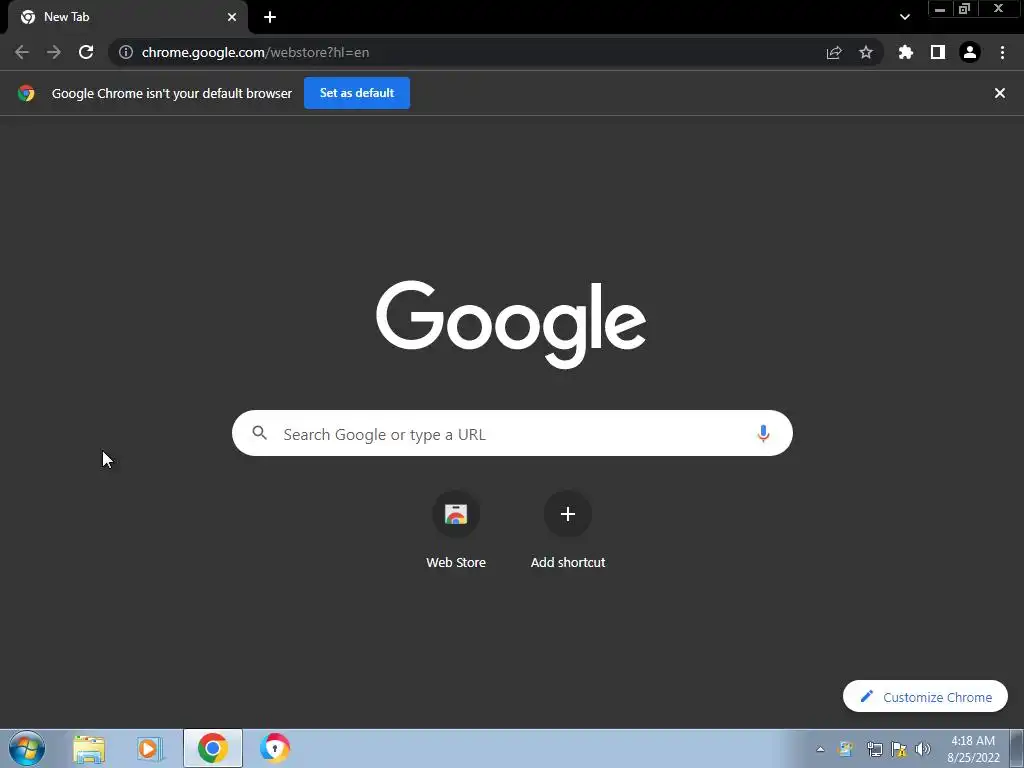Open the Windows Start menu

coord(27,748)
